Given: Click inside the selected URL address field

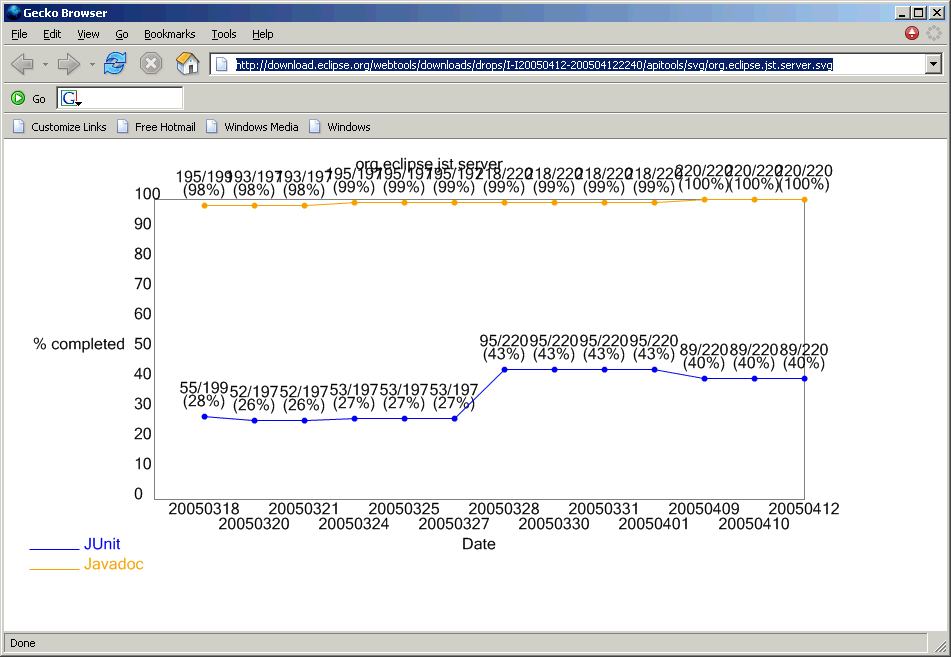Looking at the screenshot, I should coord(534,65).
